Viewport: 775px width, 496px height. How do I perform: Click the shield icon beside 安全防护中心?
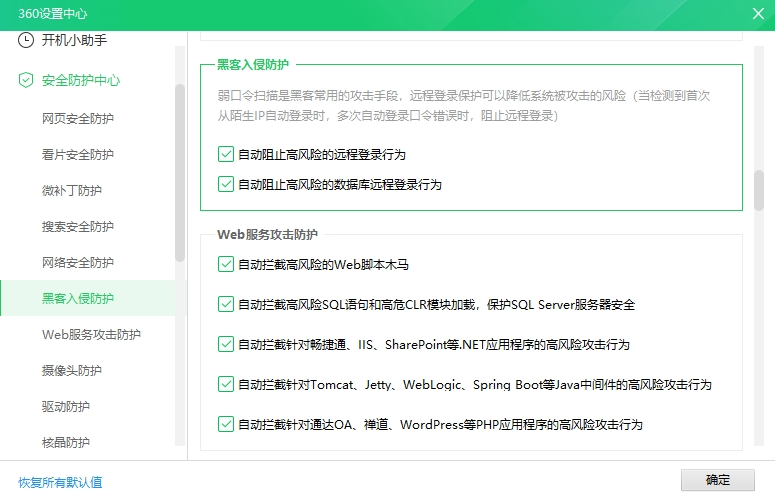[x=26, y=80]
